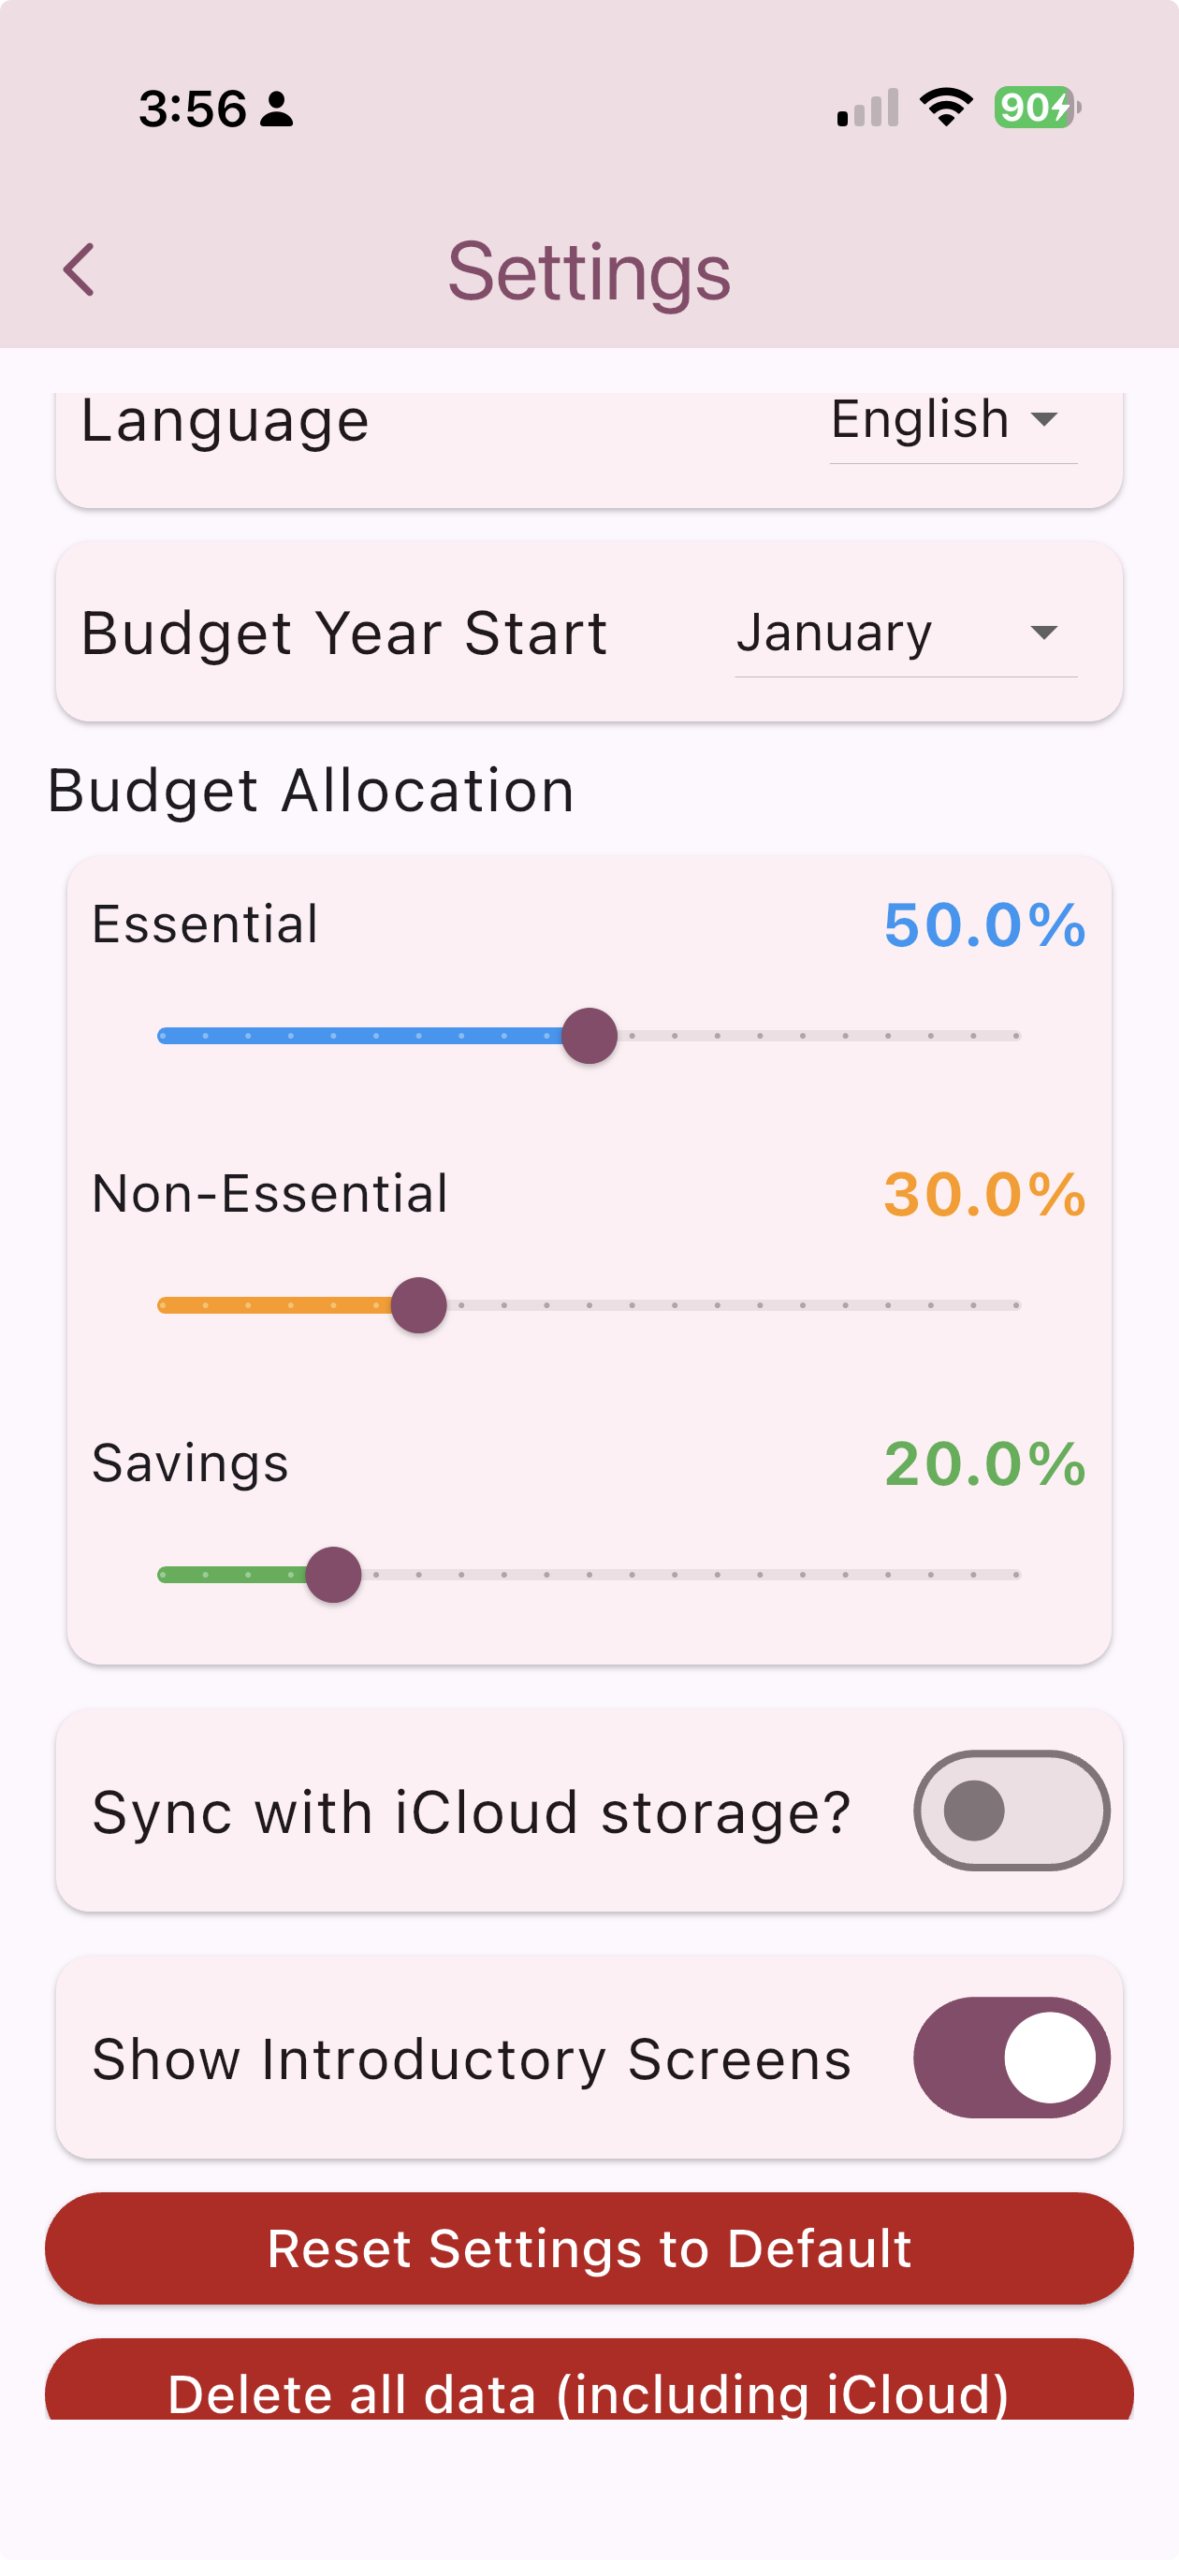Open the January month dropdown
This screenshot has width=1179, height=2560.
point(906,634)
